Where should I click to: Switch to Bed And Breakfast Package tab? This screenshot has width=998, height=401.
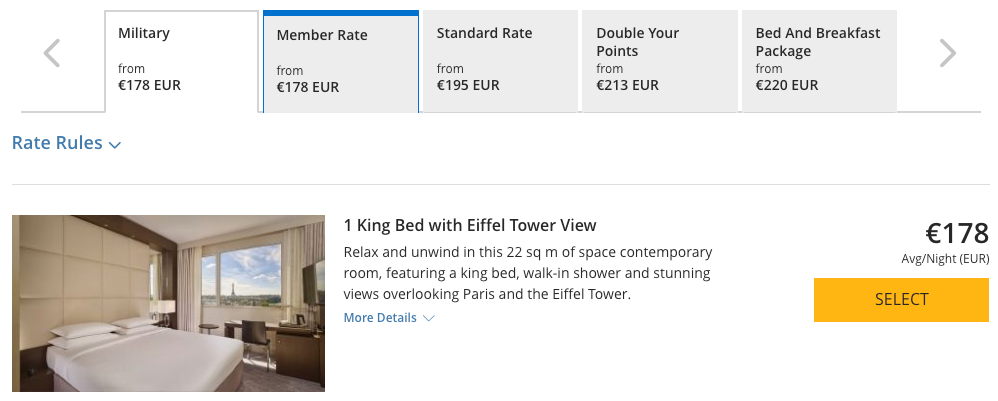coord(818,61)
